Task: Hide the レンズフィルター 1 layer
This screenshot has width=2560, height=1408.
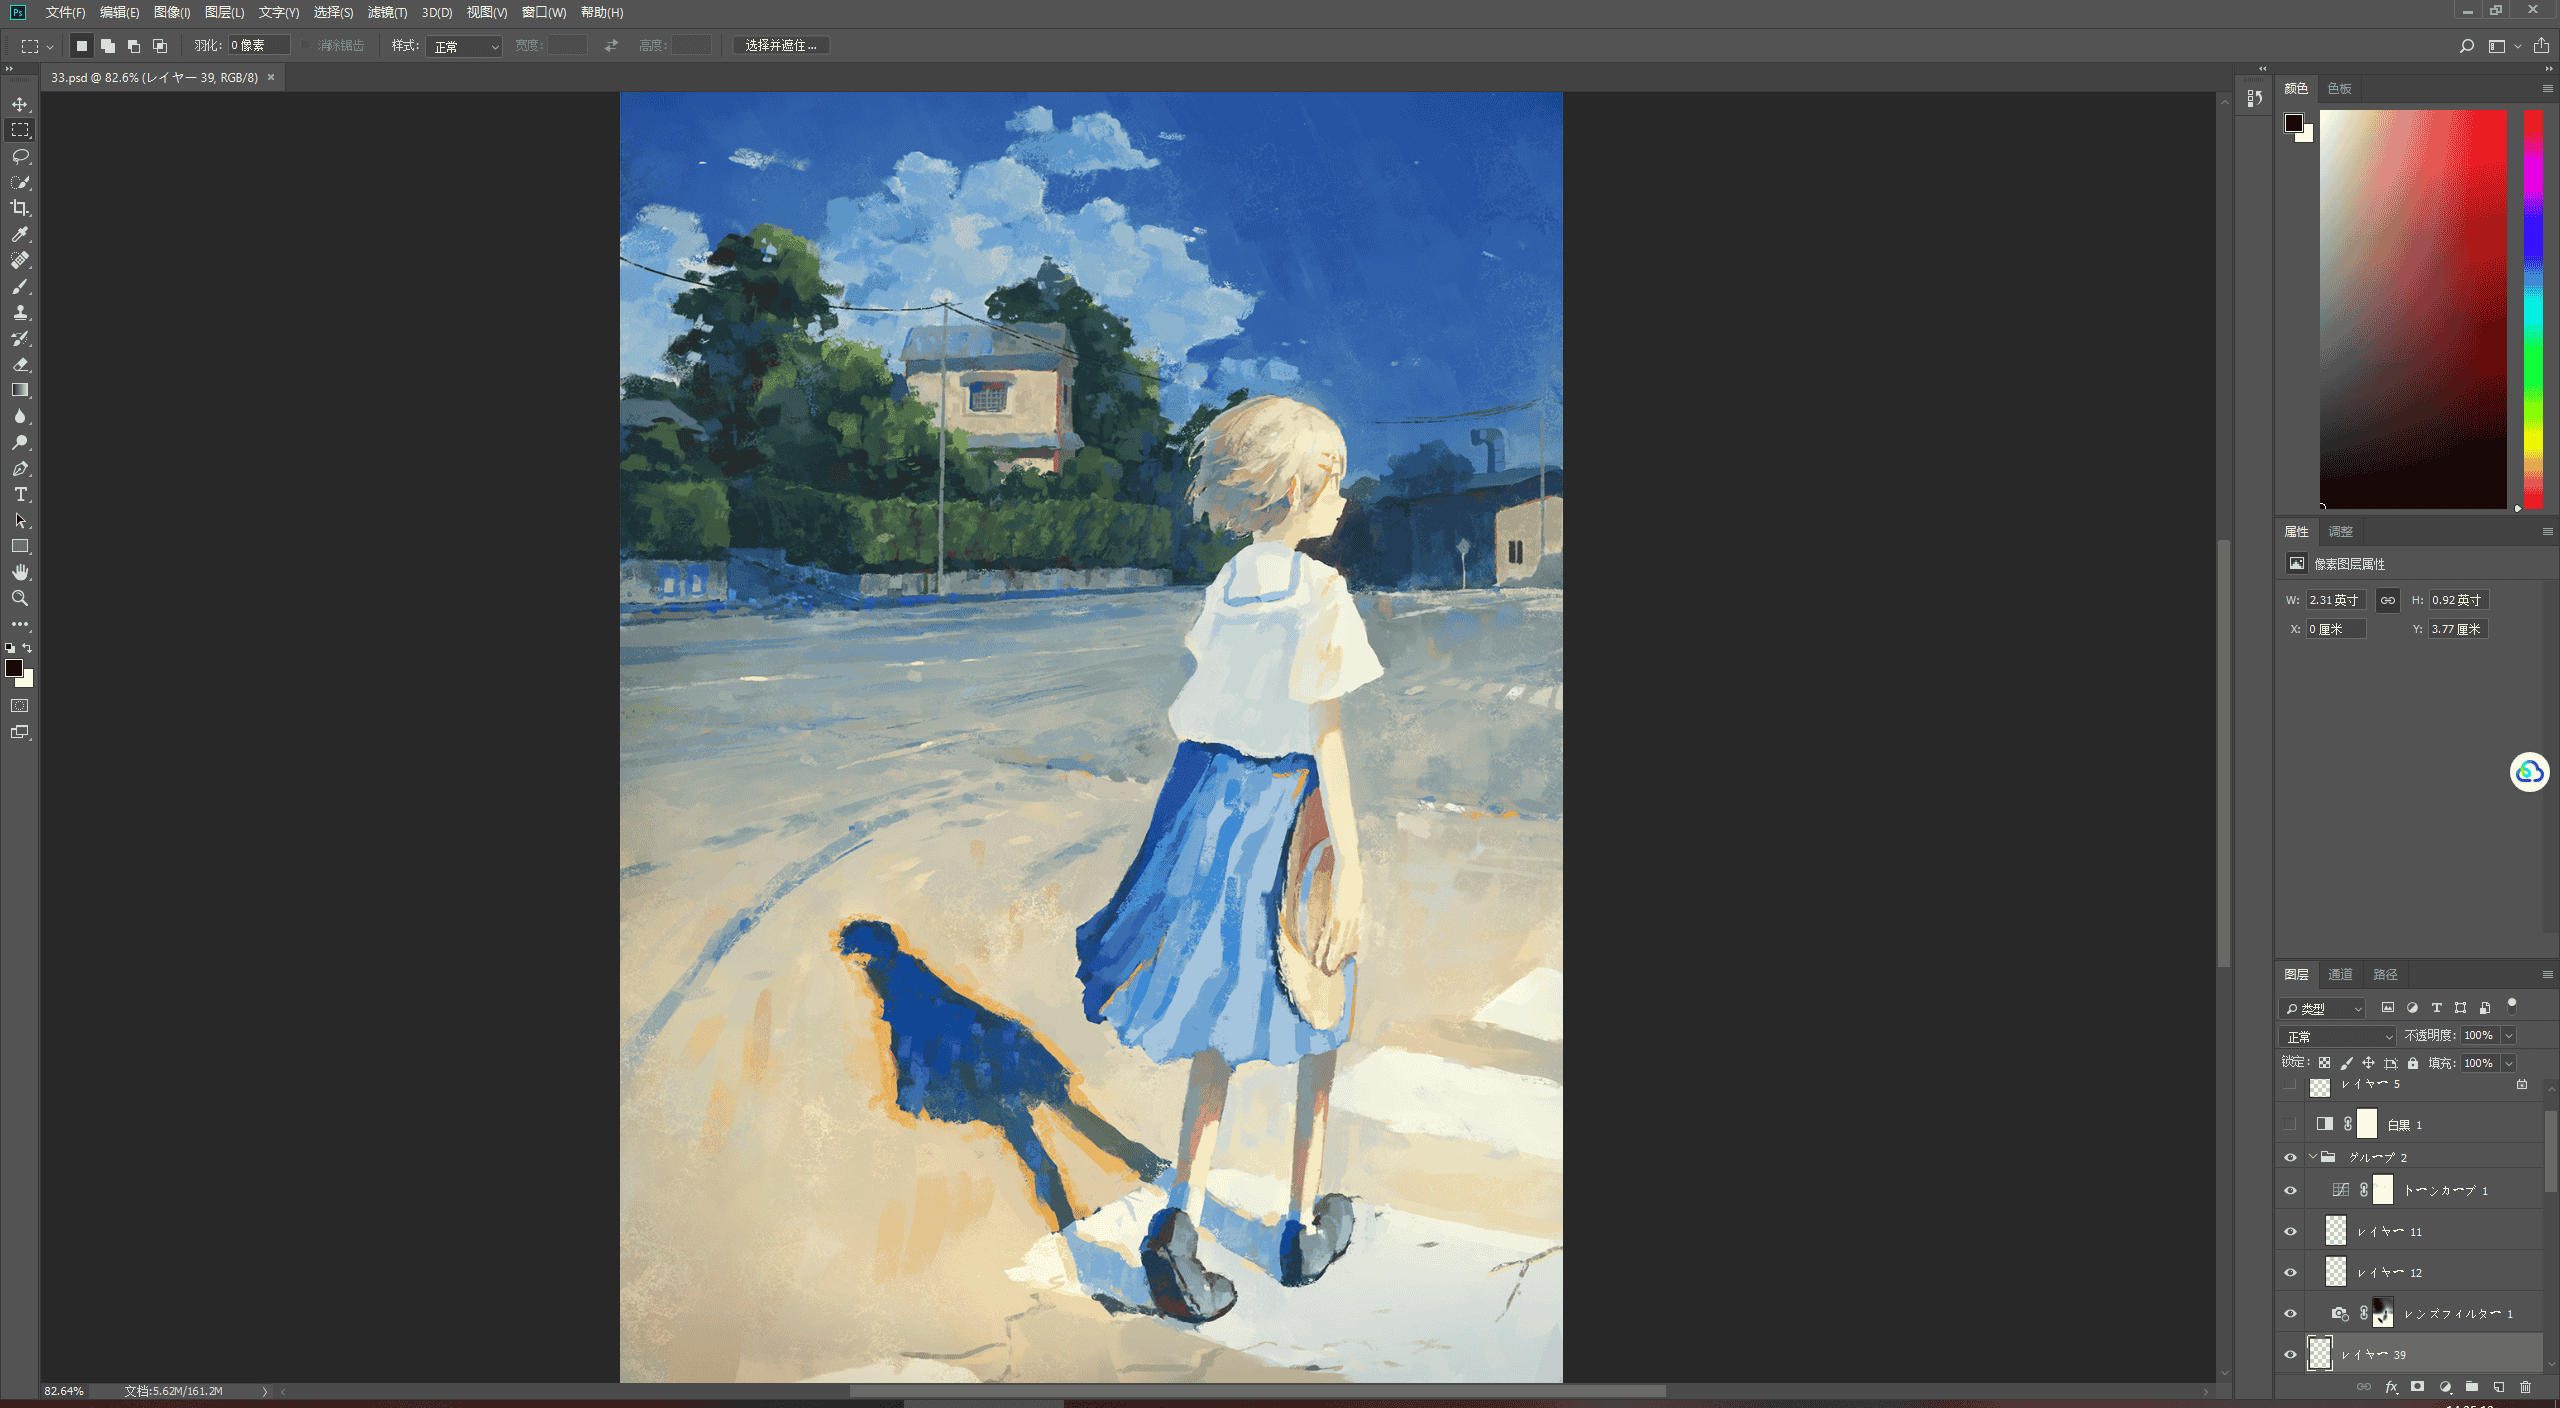Action: coord(2290,1313)
